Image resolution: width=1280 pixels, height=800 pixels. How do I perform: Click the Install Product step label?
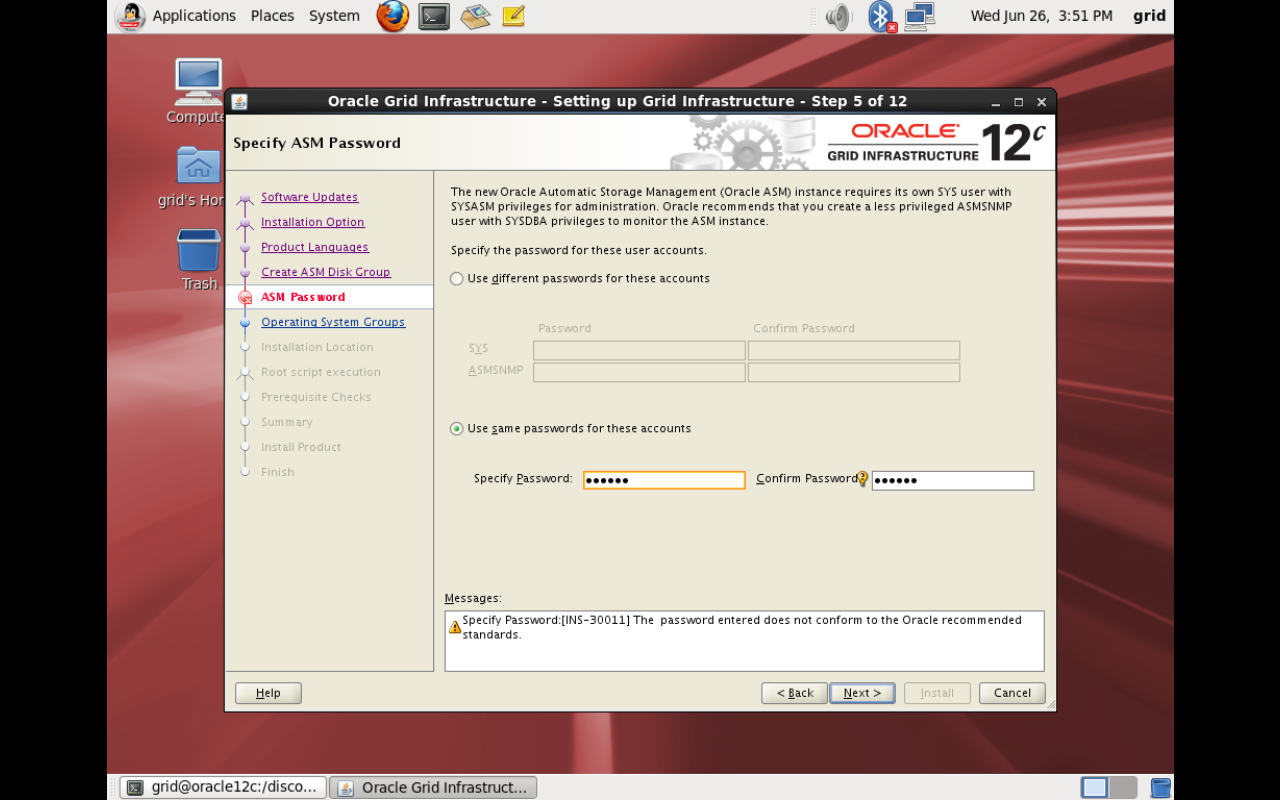(301, 447)
